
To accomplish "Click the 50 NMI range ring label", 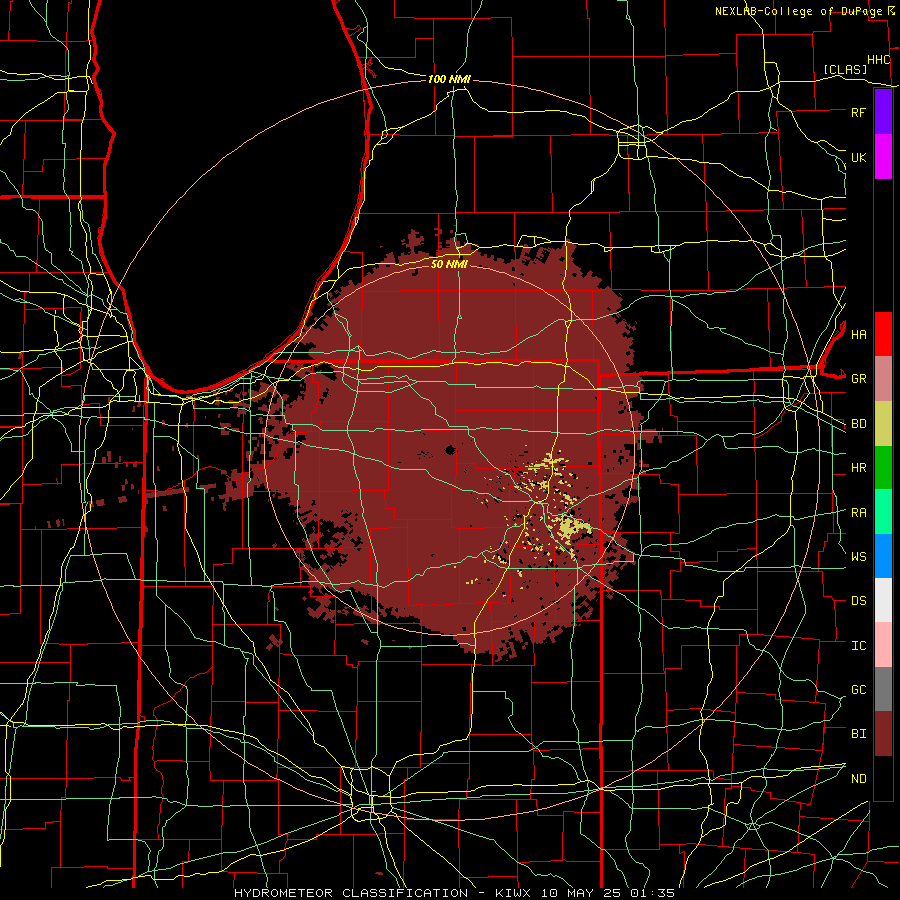I will [449, 264].
